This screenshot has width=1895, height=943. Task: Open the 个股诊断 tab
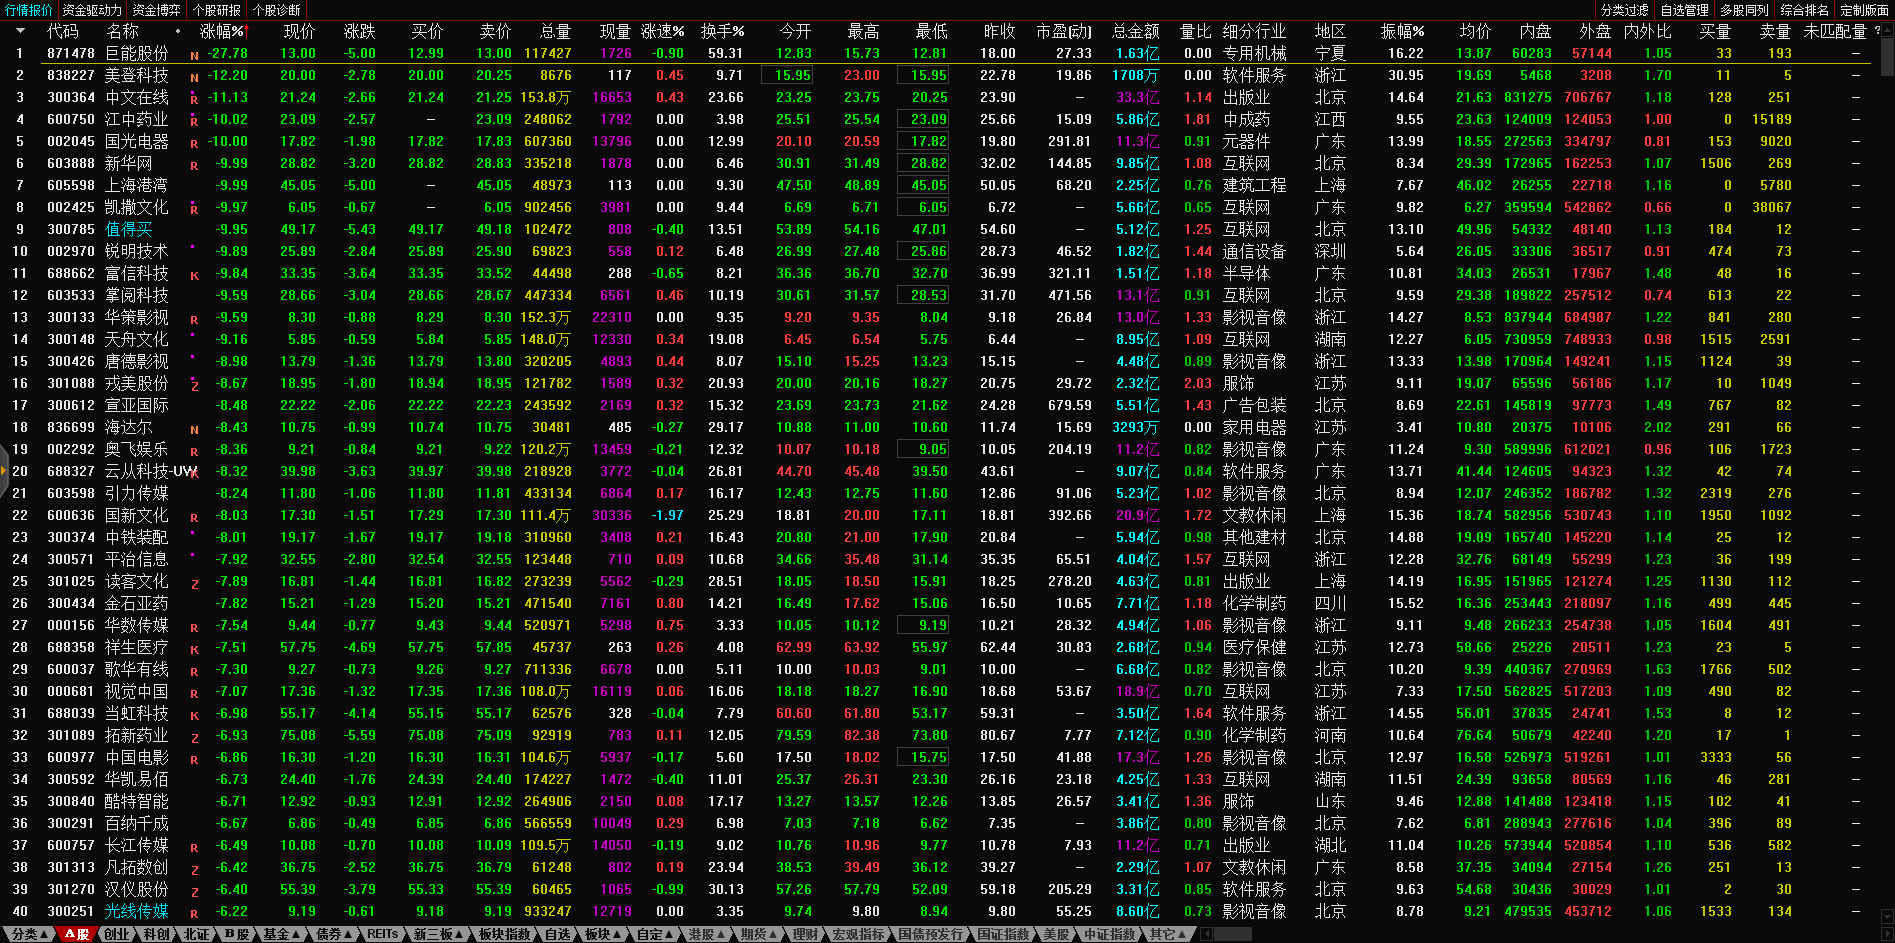coord(277,10)
